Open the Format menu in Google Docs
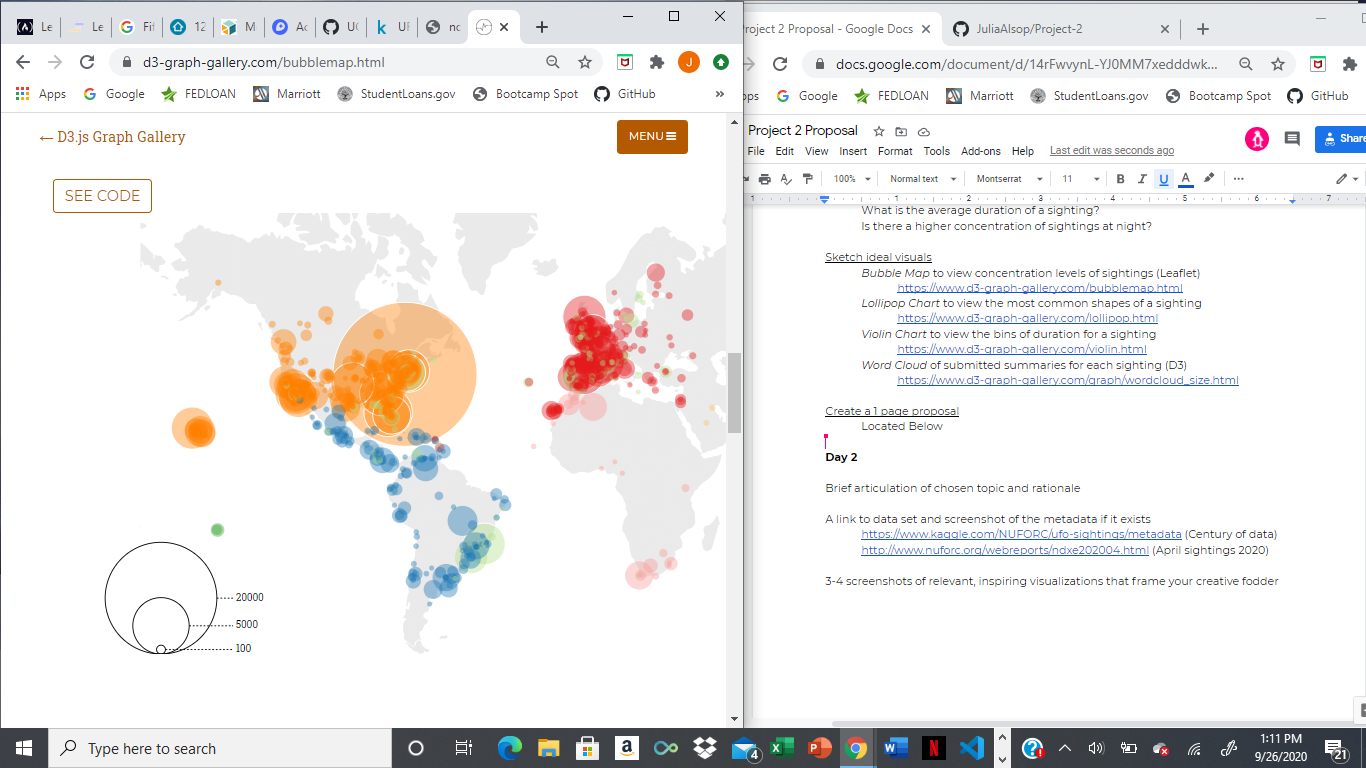Viewport: 1366px width, 768px height. tap(895, 151)
